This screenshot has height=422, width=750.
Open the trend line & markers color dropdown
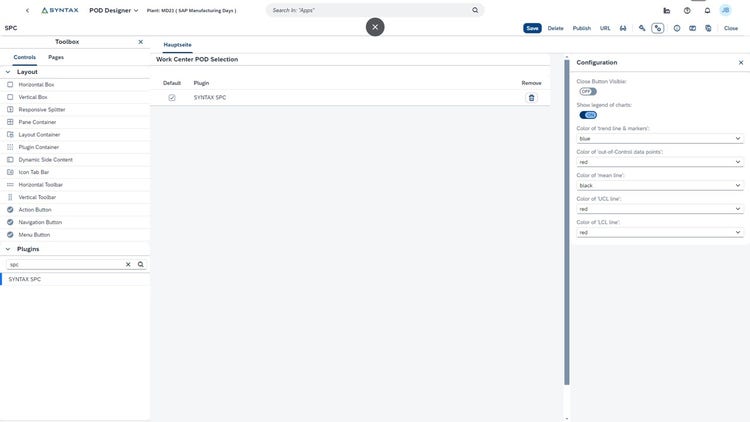coord(660,138)
